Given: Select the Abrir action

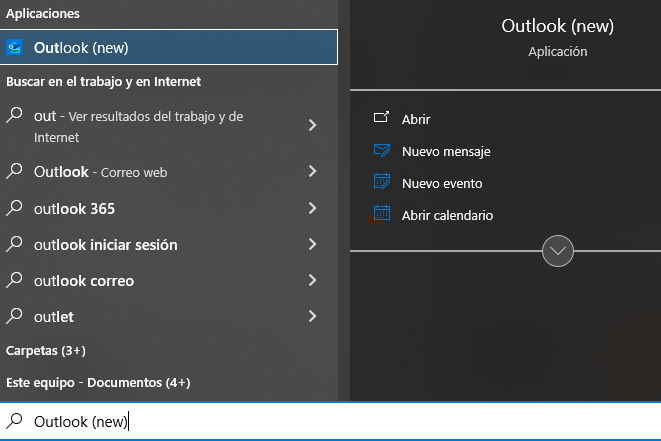Looking at the screenshot, I should (416, 119).
